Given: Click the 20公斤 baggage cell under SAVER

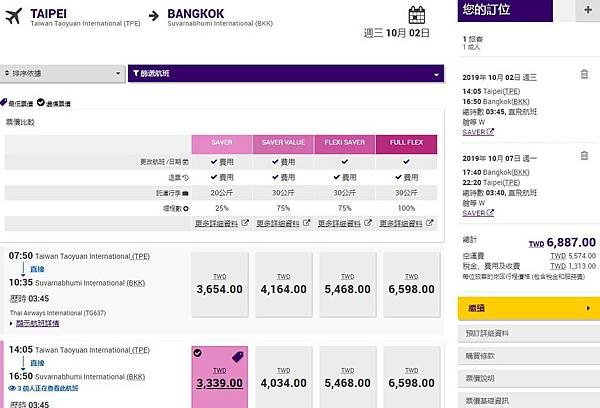Looking at the screenshot, I should (222, 193).
